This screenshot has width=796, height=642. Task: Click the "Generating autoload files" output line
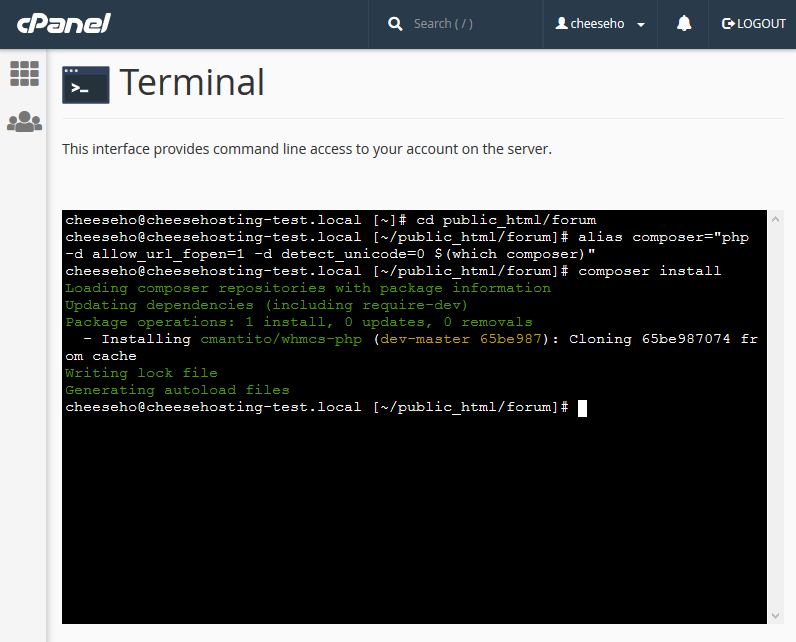[177, 390]
